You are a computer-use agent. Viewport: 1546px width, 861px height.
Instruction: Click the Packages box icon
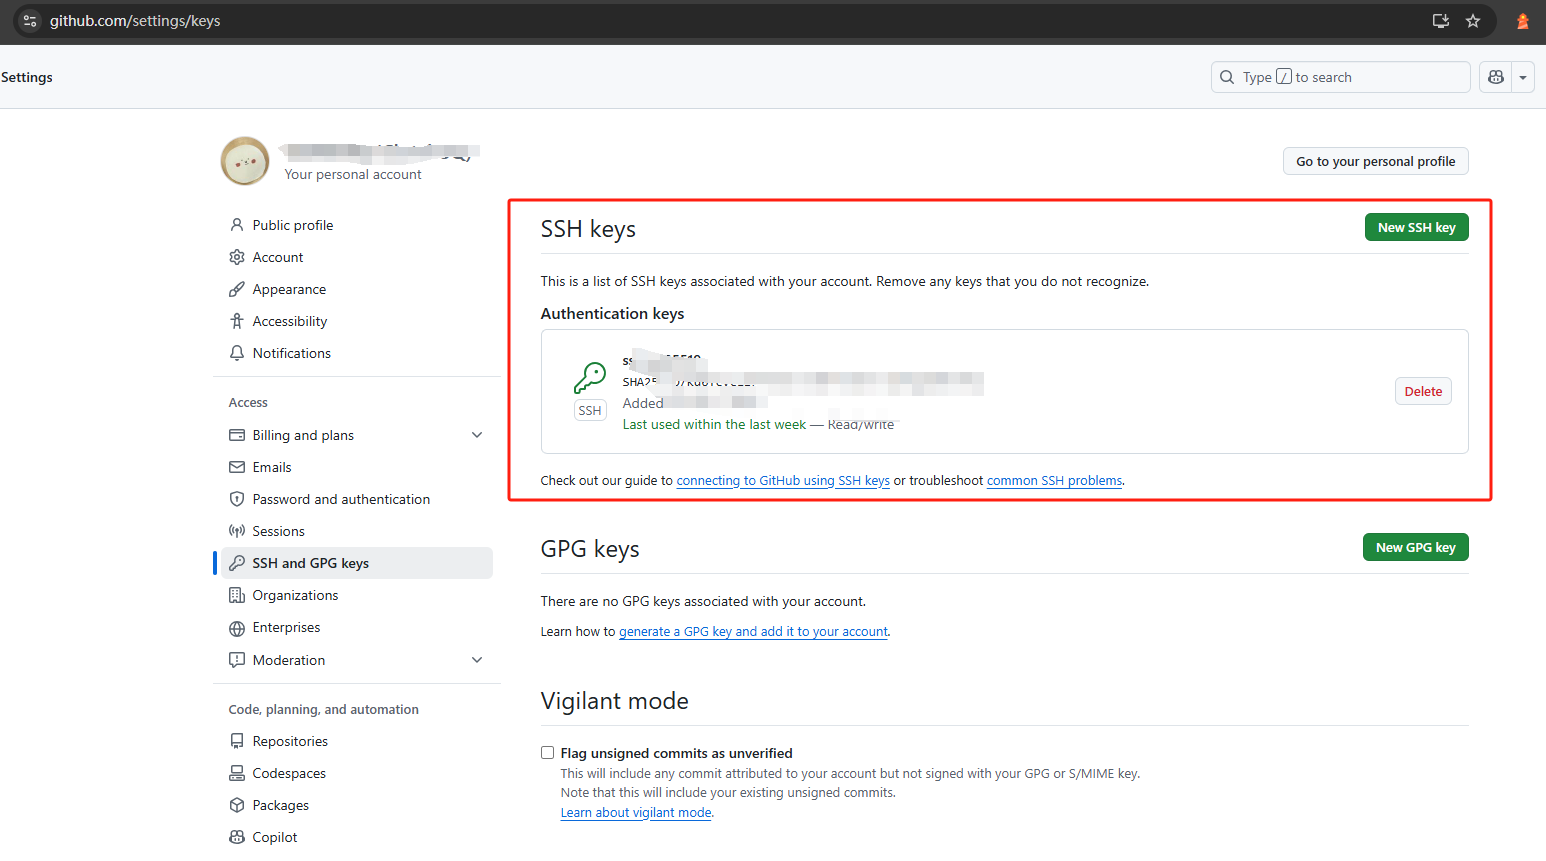coord(237,805)
